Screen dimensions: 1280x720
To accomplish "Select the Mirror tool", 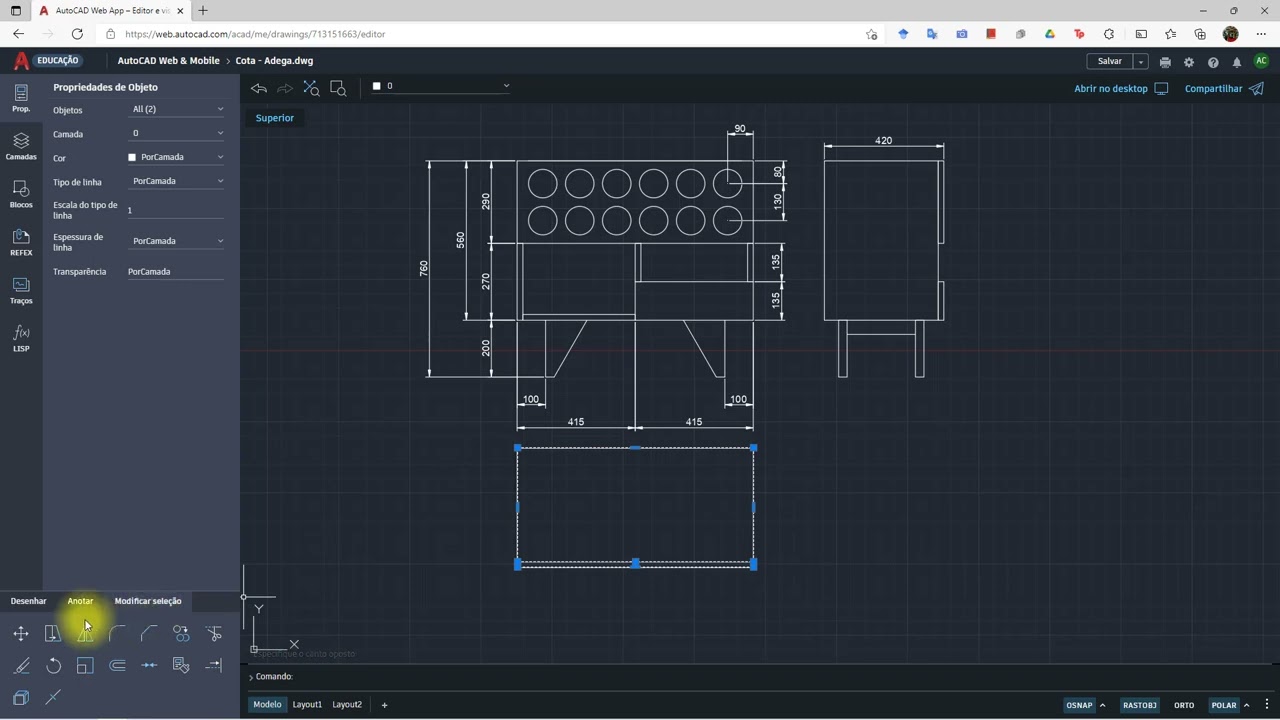I will (x=85, y=633).
